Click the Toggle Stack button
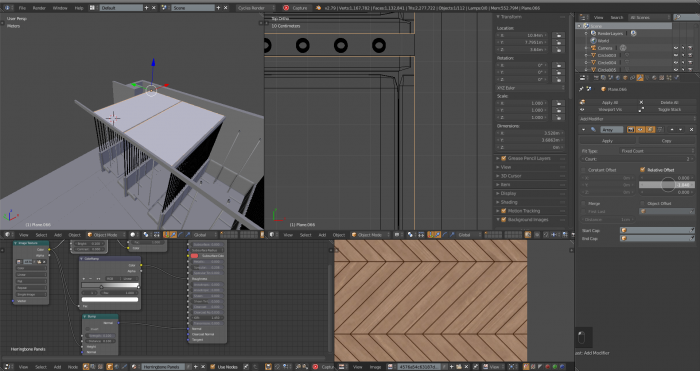This screenshot has width=700, height=371. click(x=667, y=109)
